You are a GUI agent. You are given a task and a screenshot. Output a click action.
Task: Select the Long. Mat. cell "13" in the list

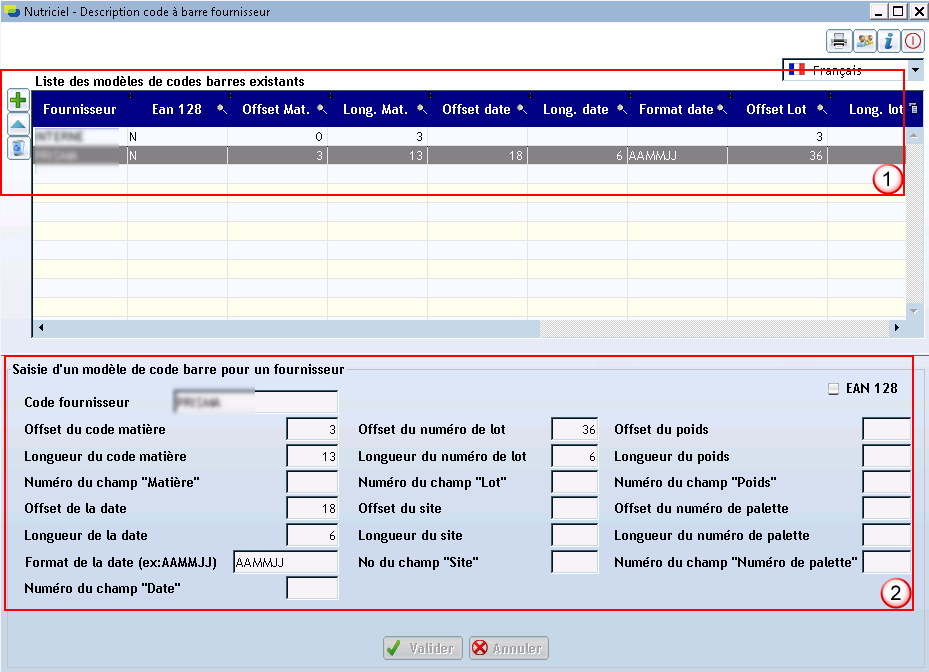[377, 155]
